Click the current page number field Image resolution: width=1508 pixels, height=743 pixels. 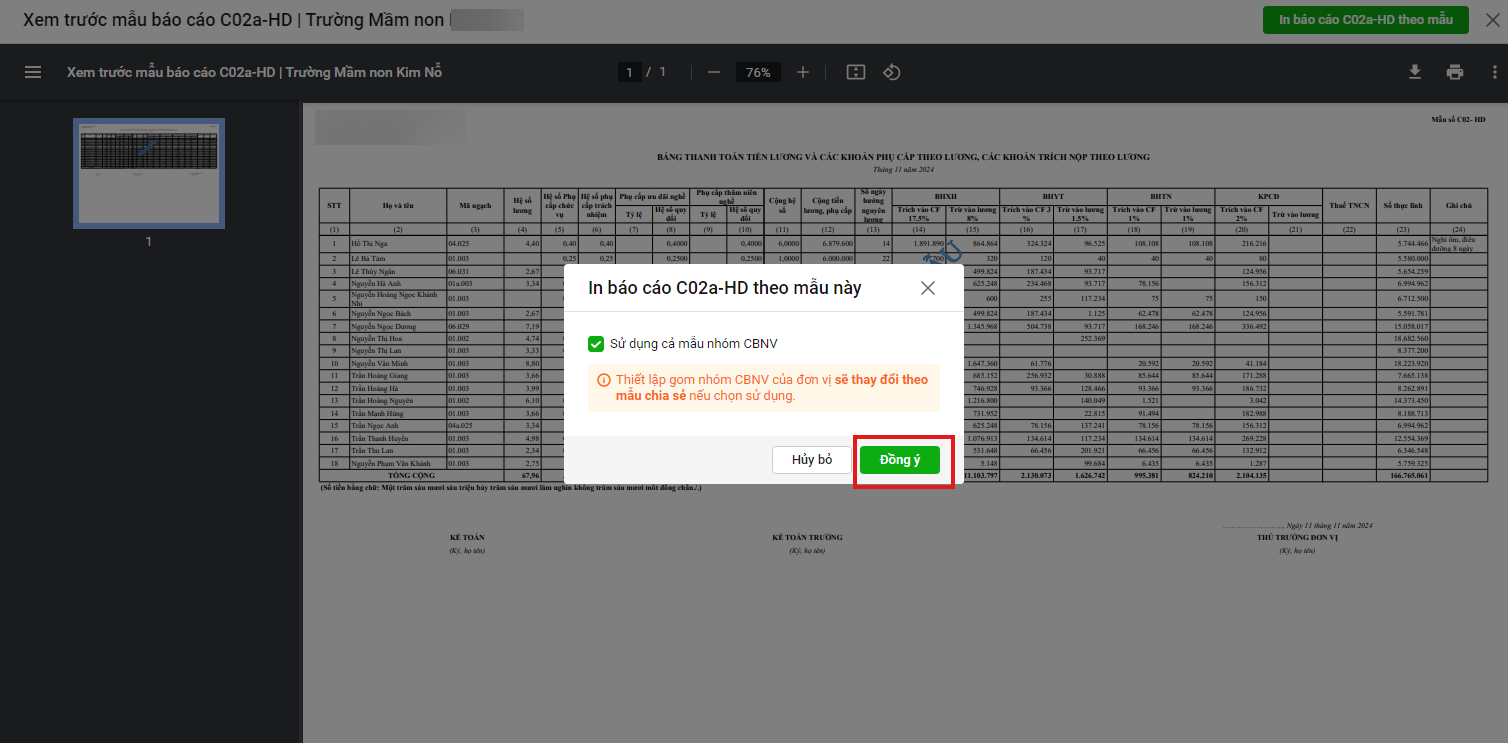pyautogui.click(x=629, y=72)
